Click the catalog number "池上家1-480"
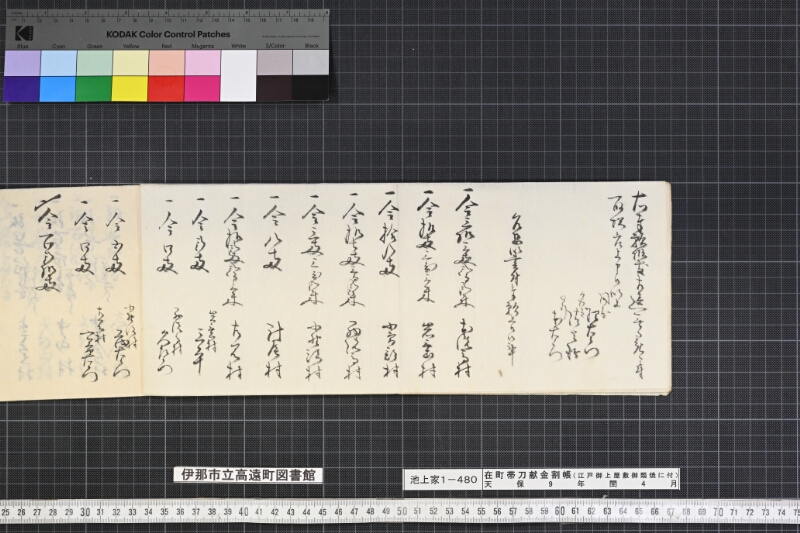Image resolution: width=800 pixels, height=533 pixels. coord(443,479)
